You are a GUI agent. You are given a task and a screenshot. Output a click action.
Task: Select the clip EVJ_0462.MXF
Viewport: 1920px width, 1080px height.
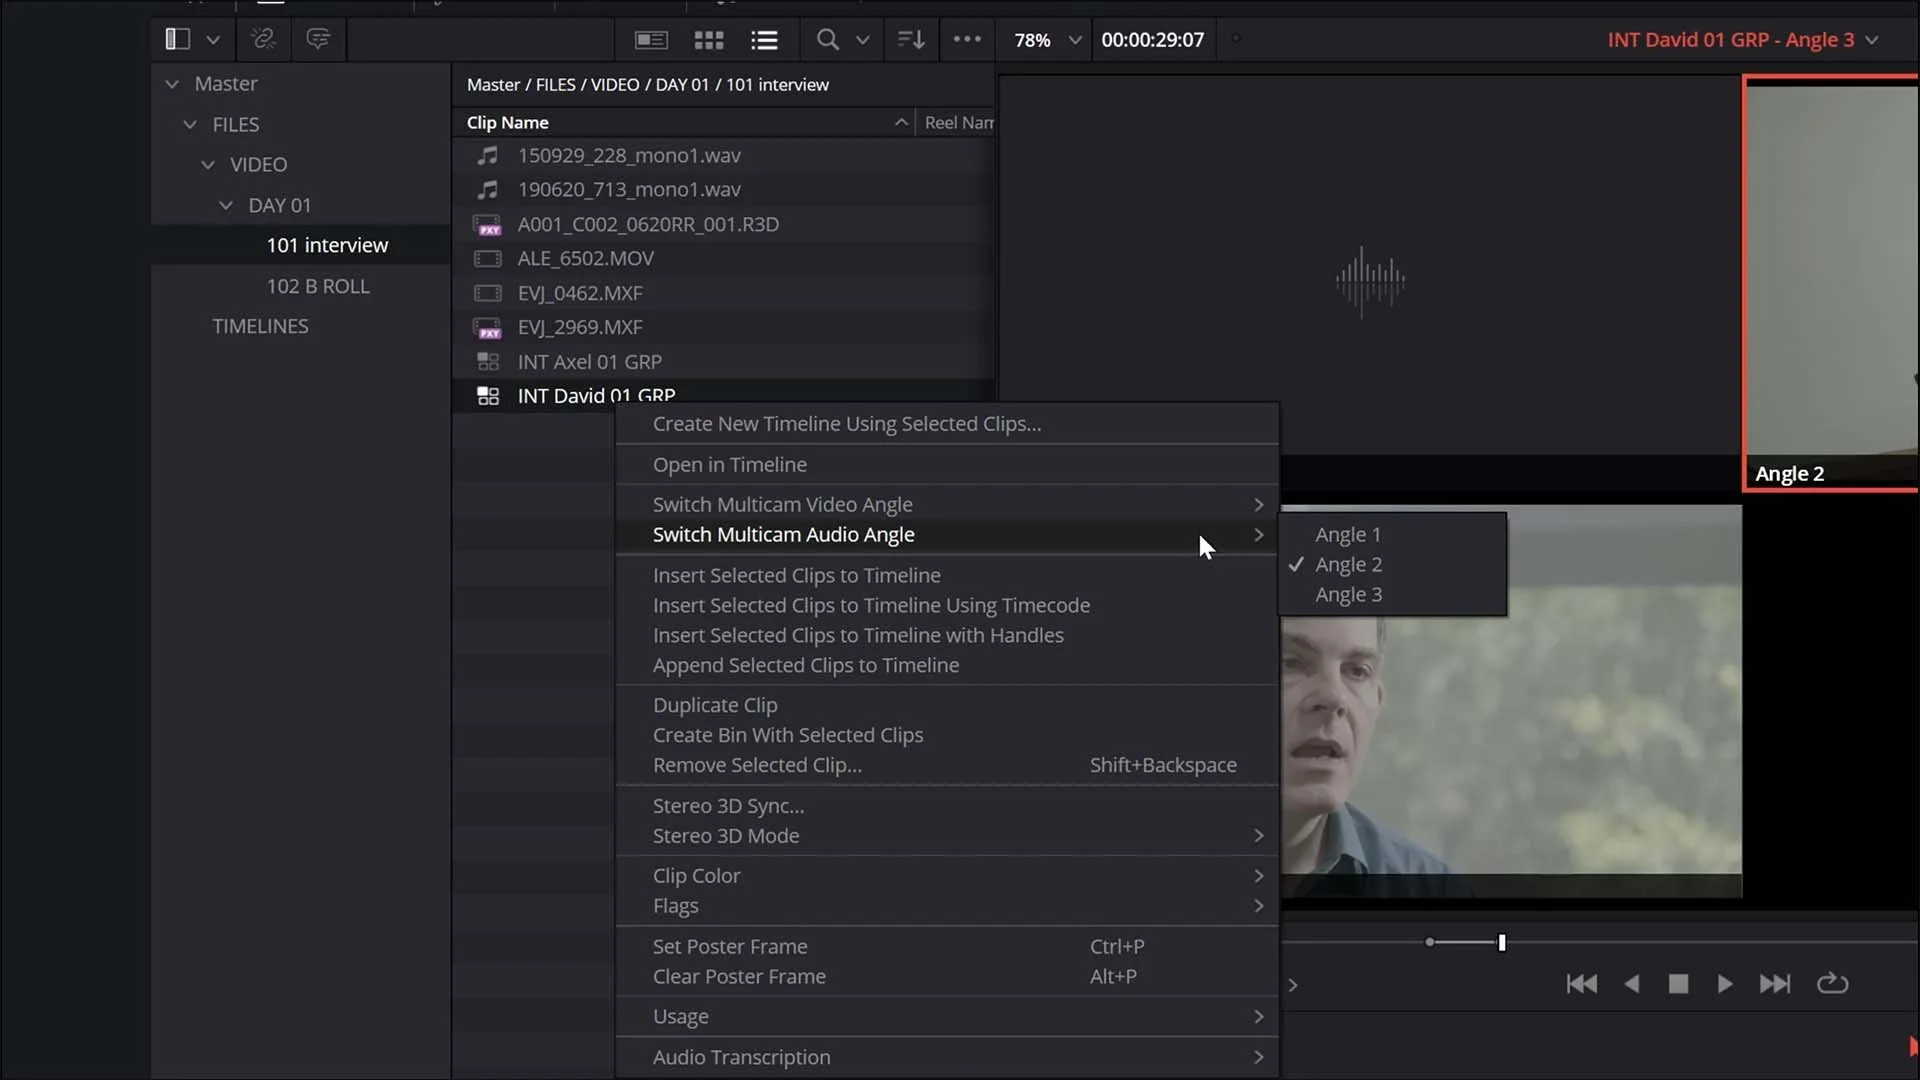(x=582, y=293)
